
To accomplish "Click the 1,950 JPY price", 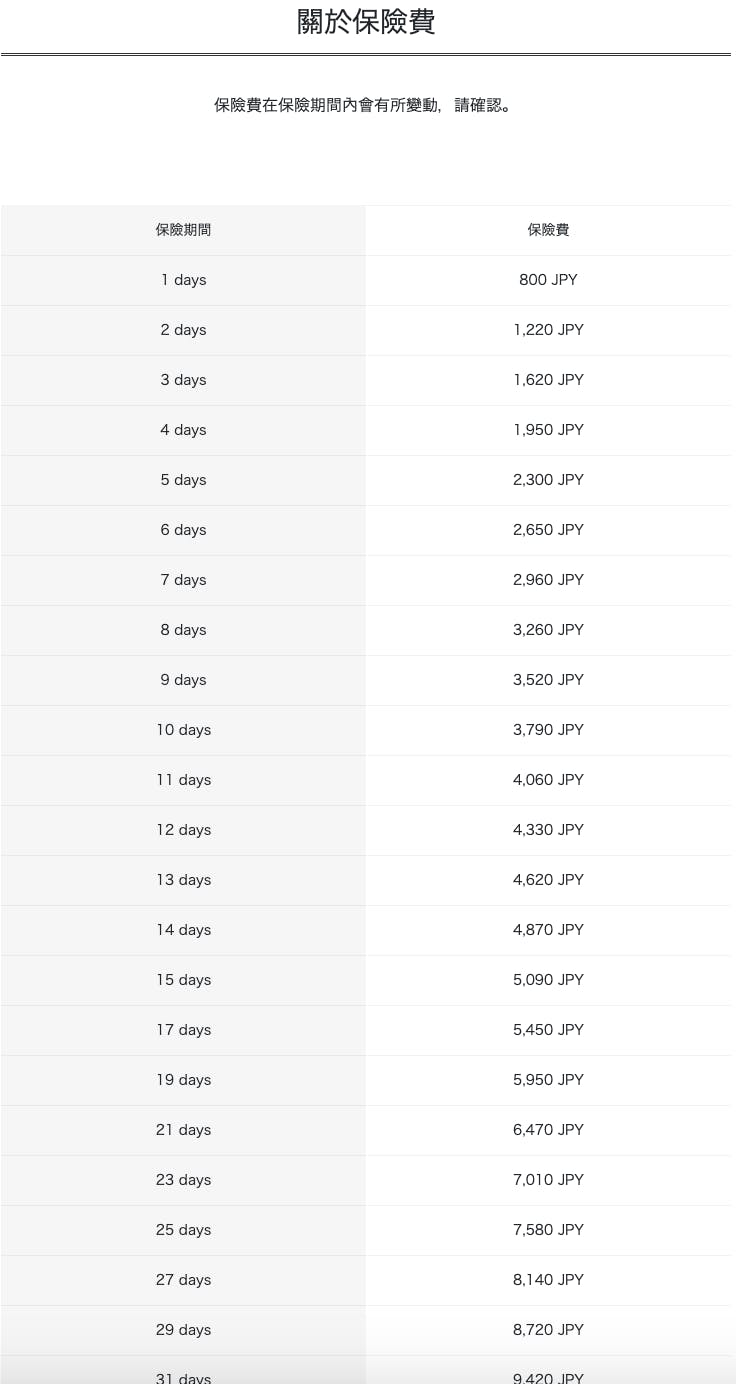I will [548, 430].
